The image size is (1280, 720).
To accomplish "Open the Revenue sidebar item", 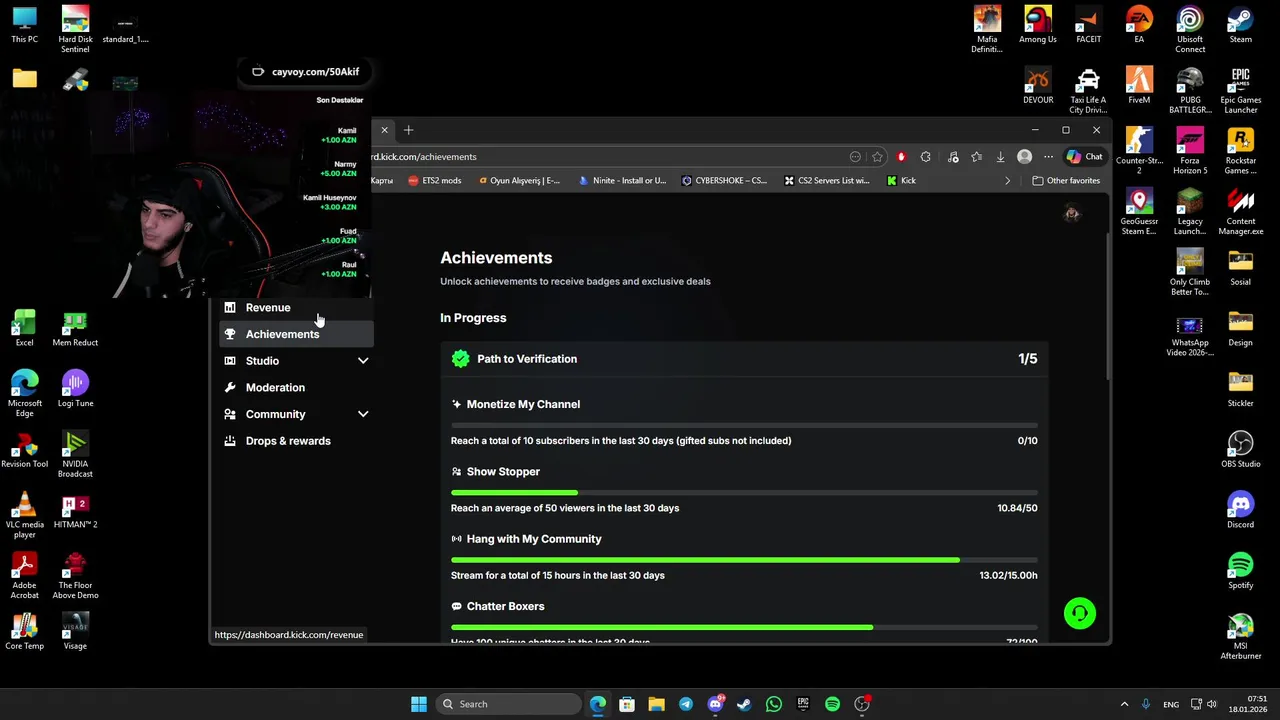I will (x=295, y=307).
